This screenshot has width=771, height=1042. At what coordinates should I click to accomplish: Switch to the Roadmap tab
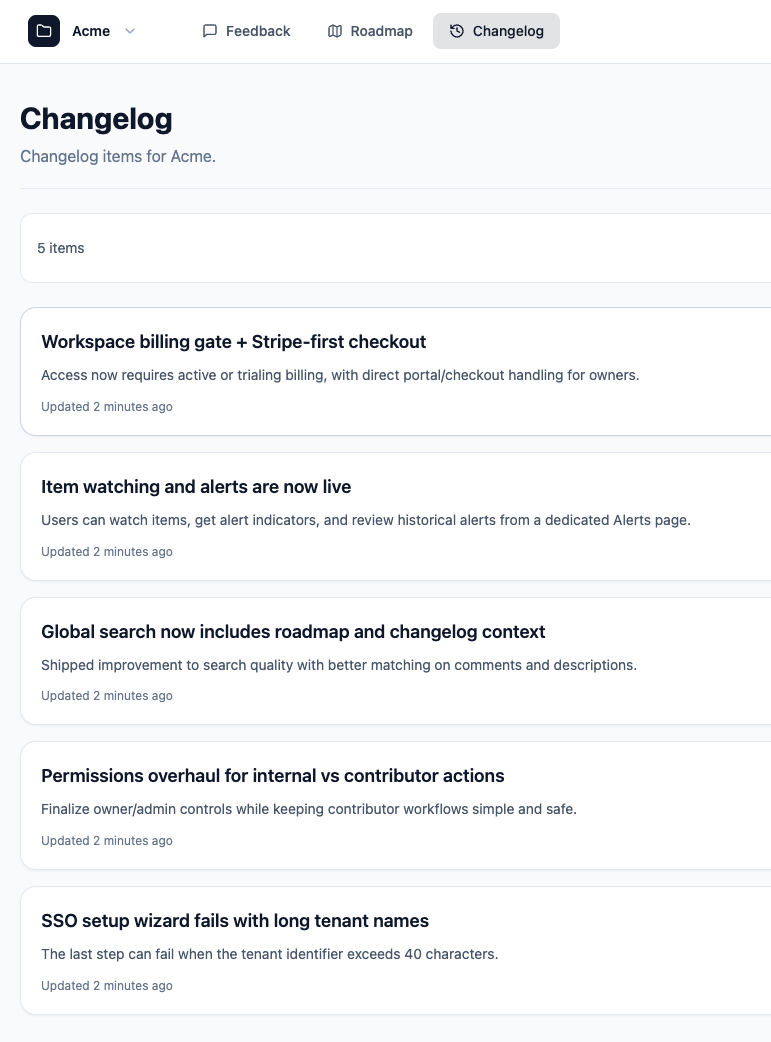pos(381,31)
